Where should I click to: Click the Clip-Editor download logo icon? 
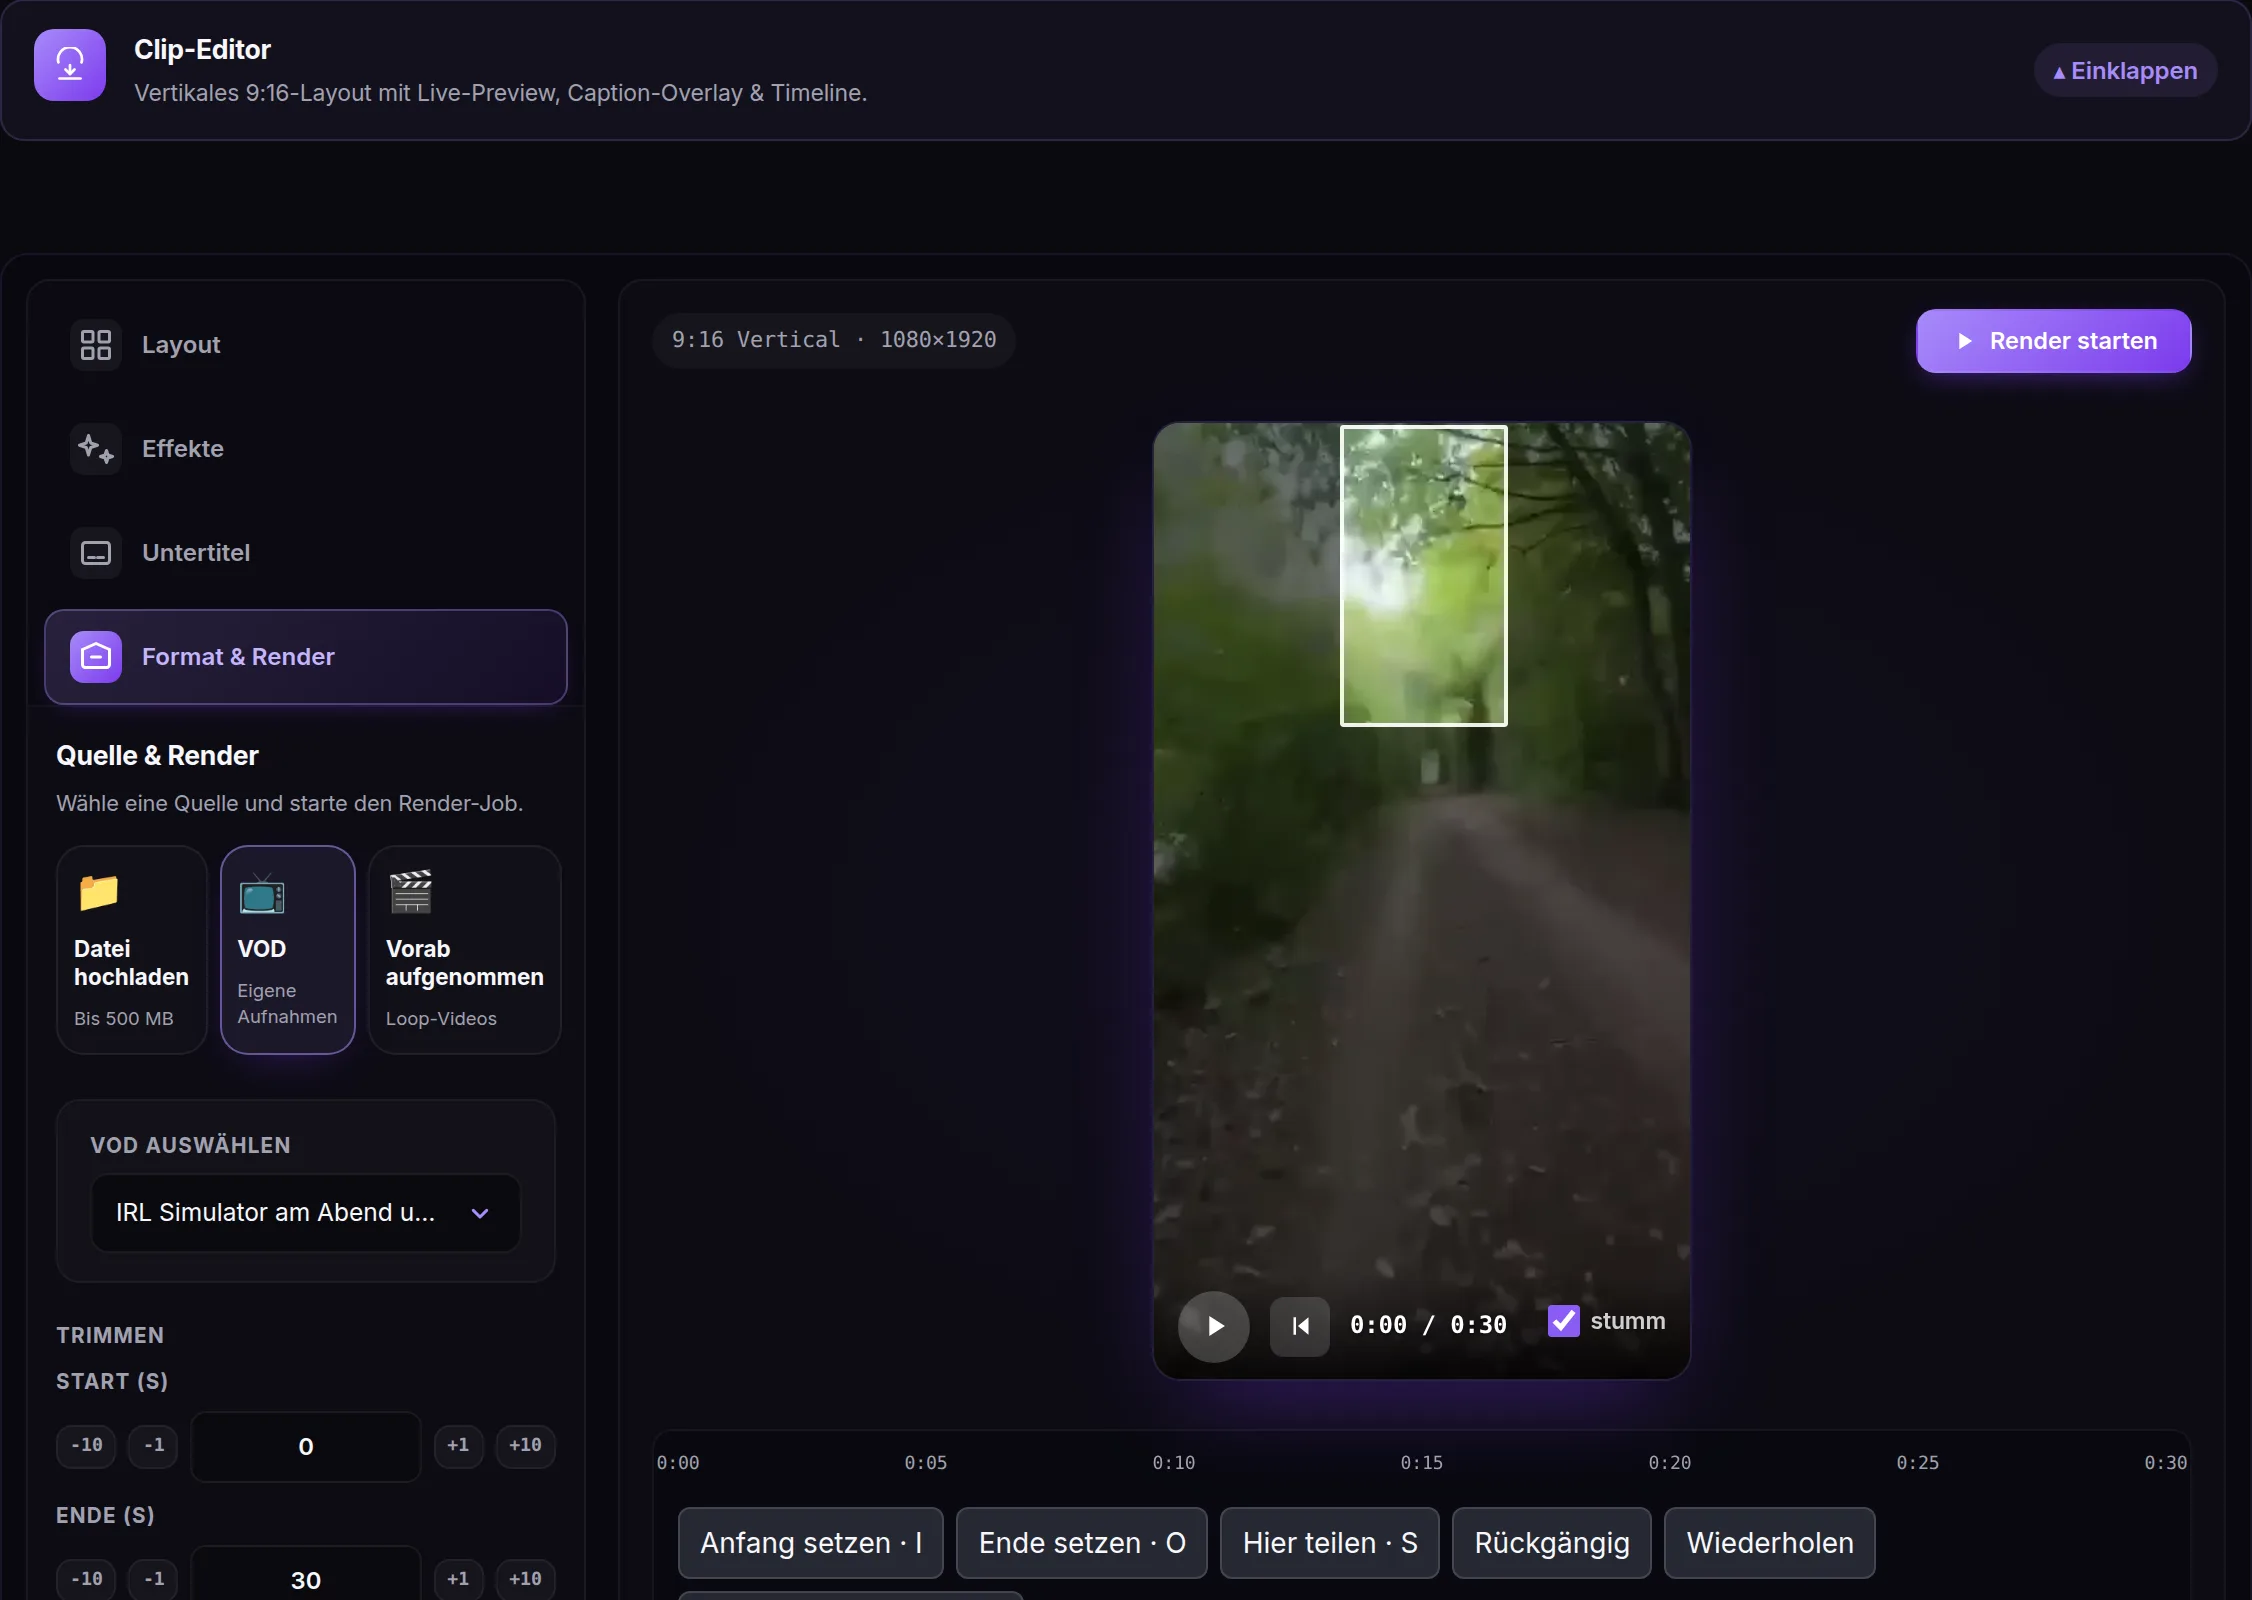click(x=70, y=65)
